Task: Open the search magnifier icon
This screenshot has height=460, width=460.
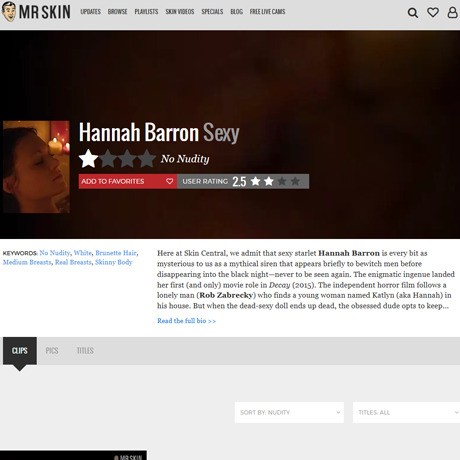Action: pos(413,13)
